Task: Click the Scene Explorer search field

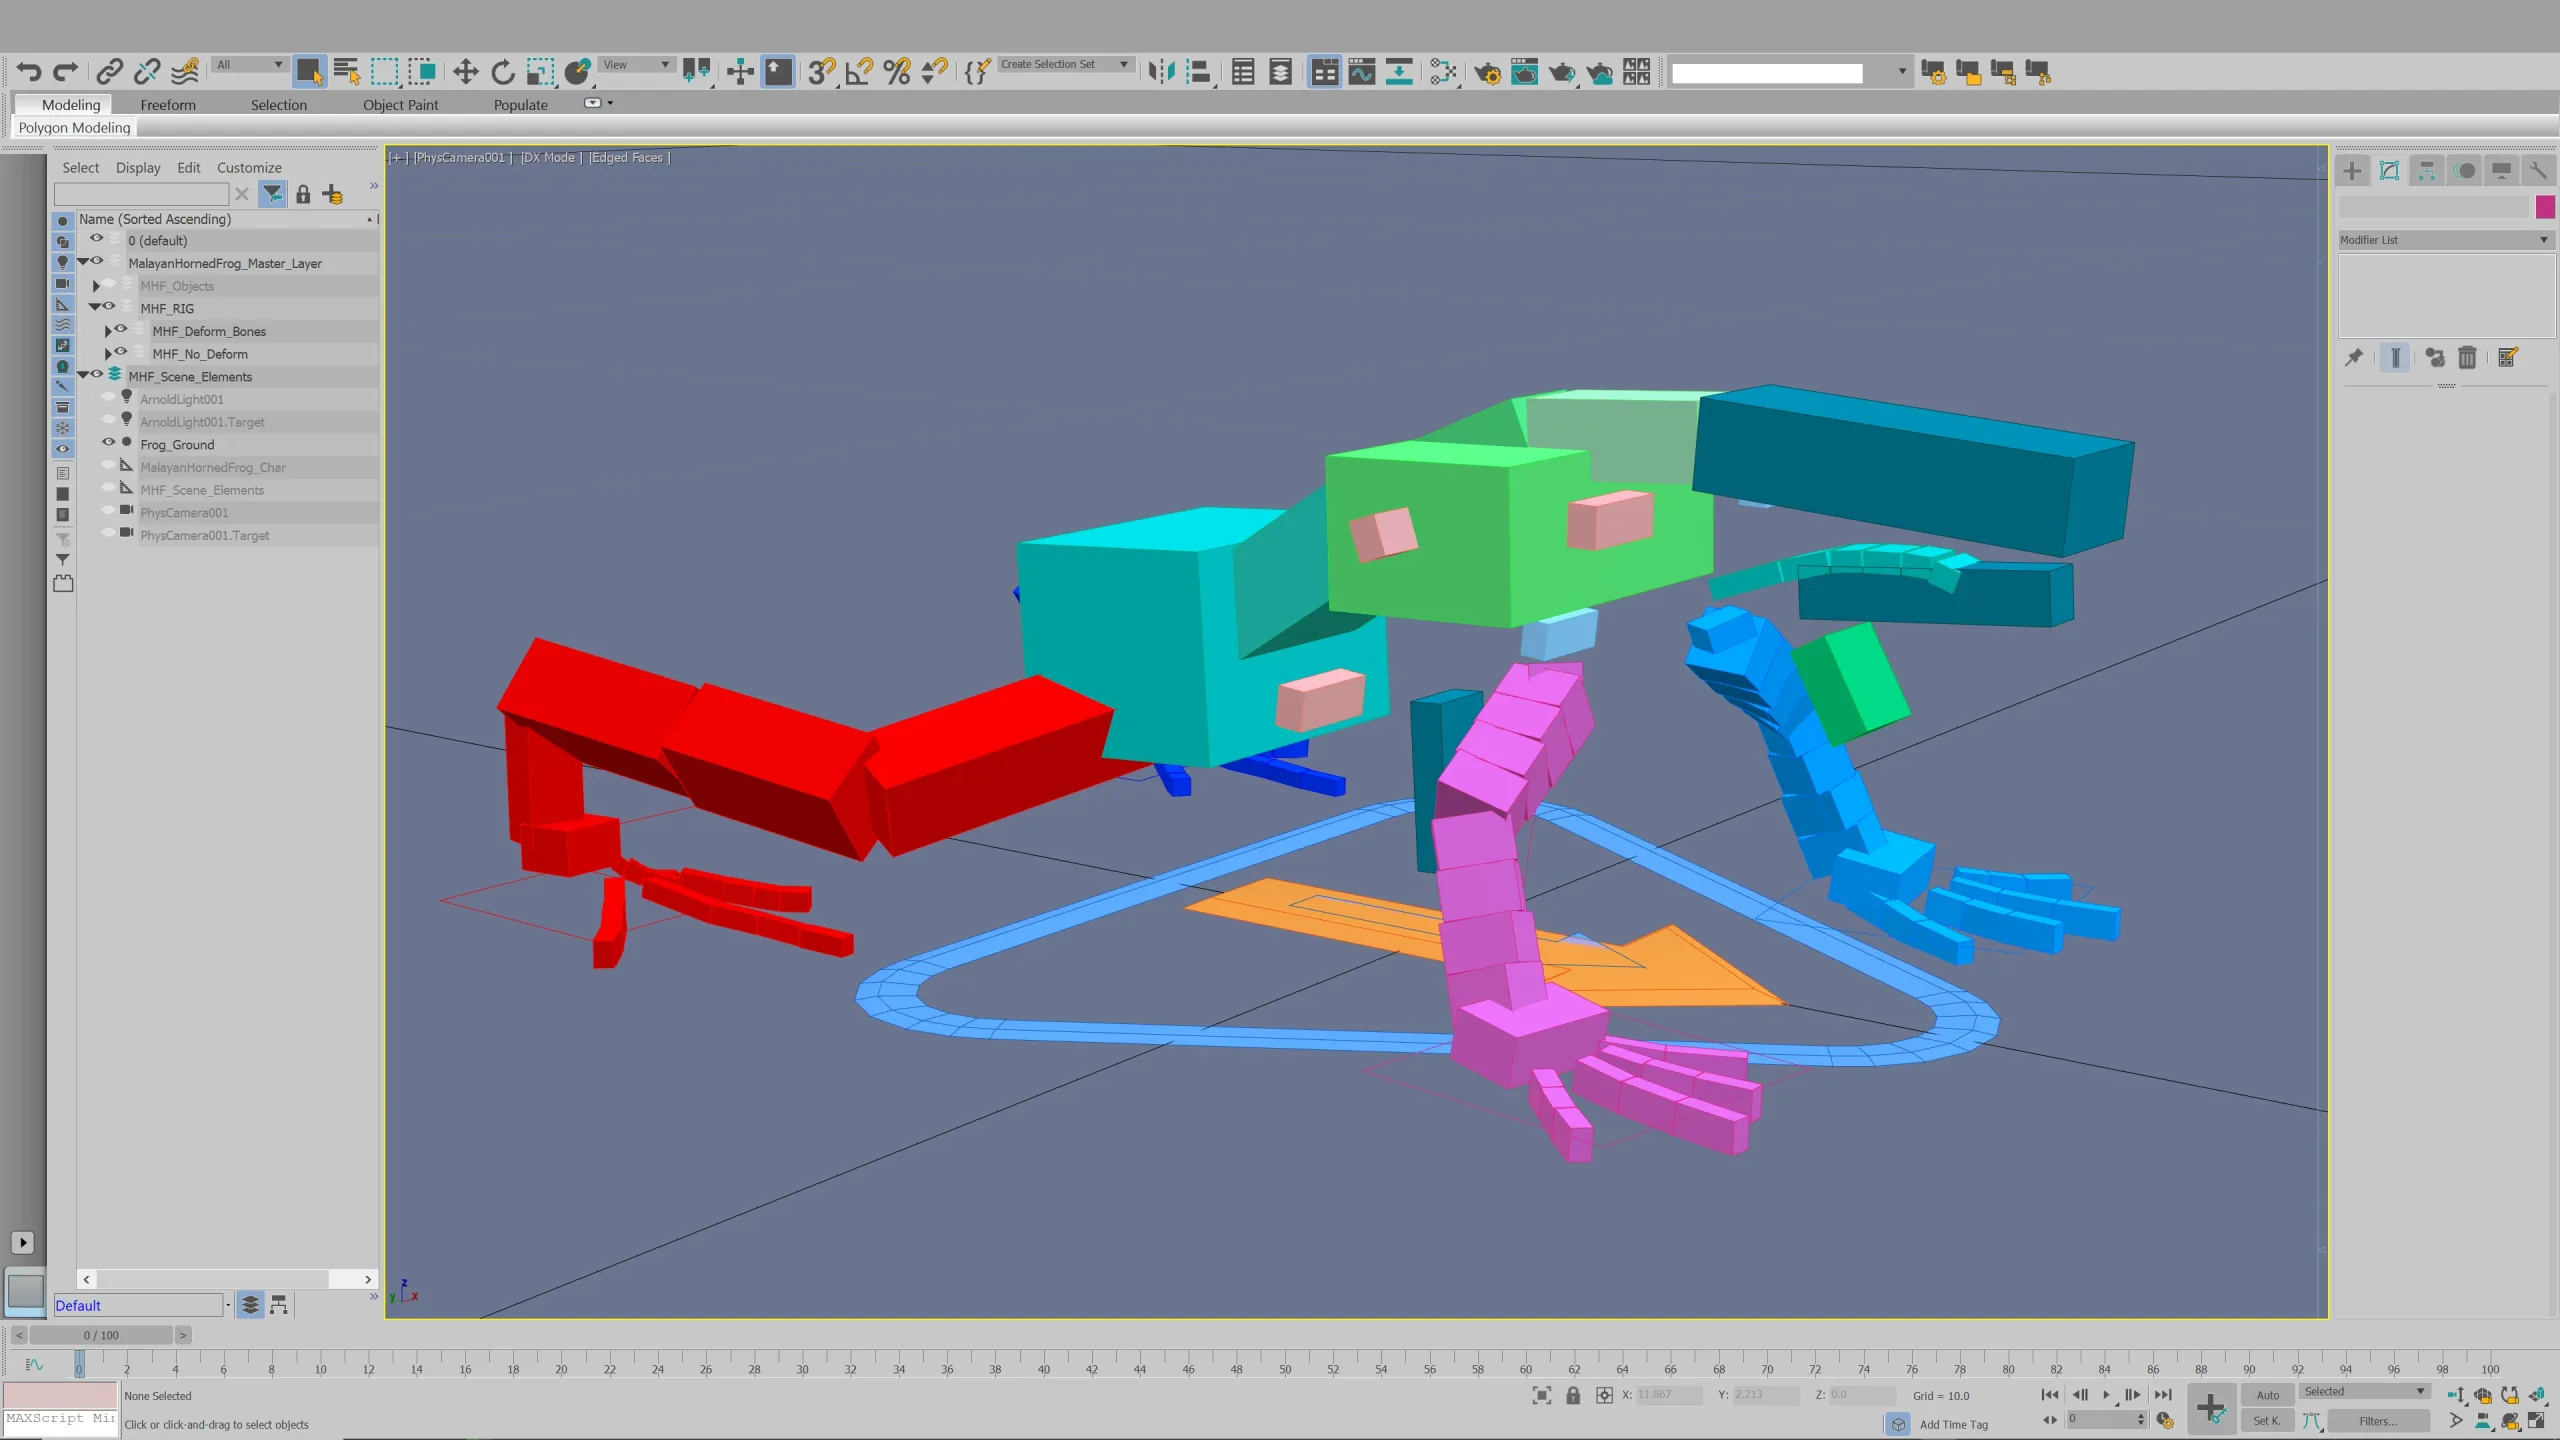Action: pyautogui.click(x=141, y=194)
